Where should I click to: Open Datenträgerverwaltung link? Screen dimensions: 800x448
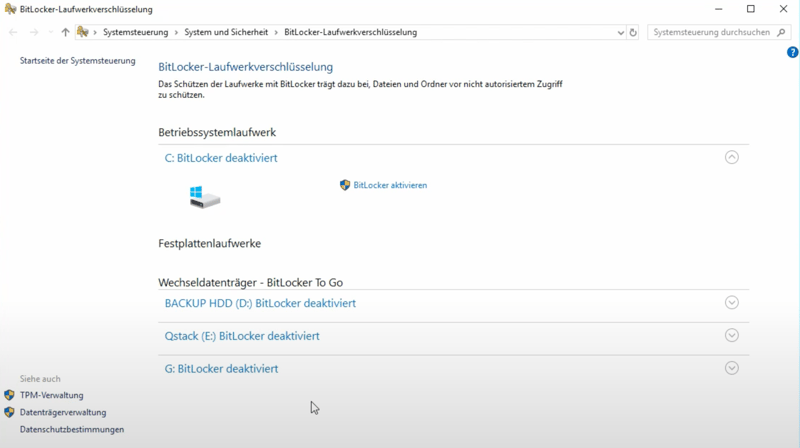[63, 412]
